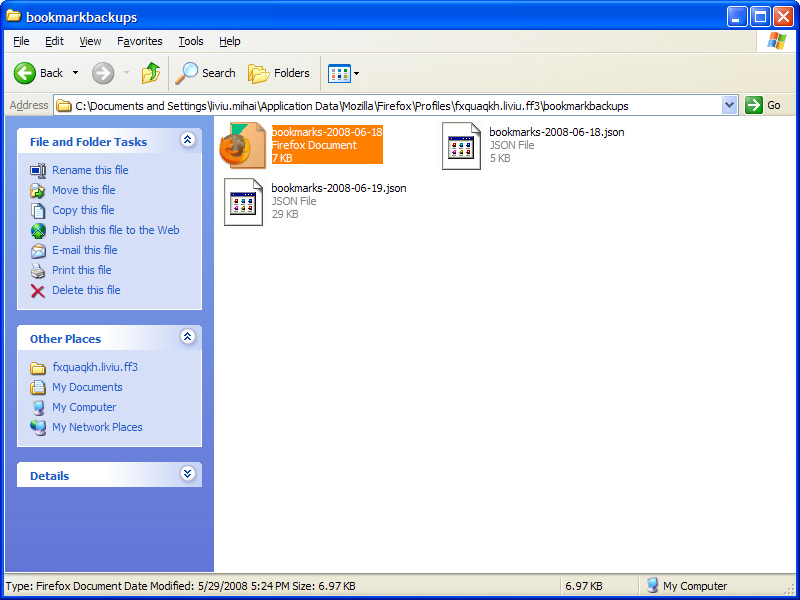Click the green Go arrow button
This screenshot has width=800, height=600.
753,105
